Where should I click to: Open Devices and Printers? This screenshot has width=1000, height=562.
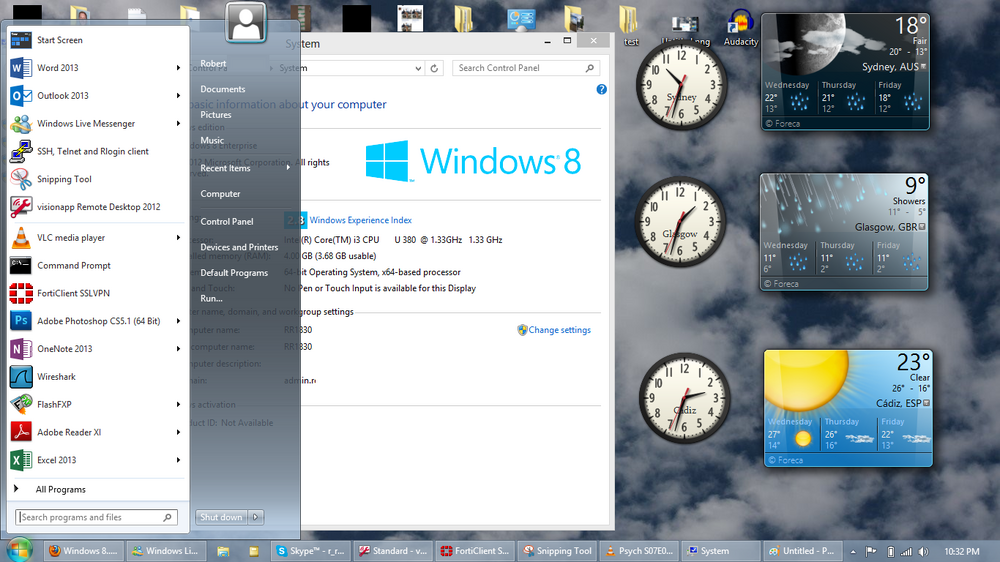coord(239,247)
